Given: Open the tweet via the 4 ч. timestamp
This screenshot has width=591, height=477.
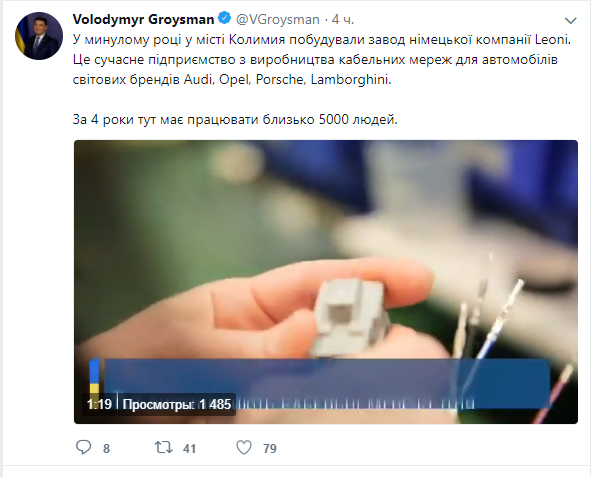Looking at the screenshot, I should click(x=343, y=19).
